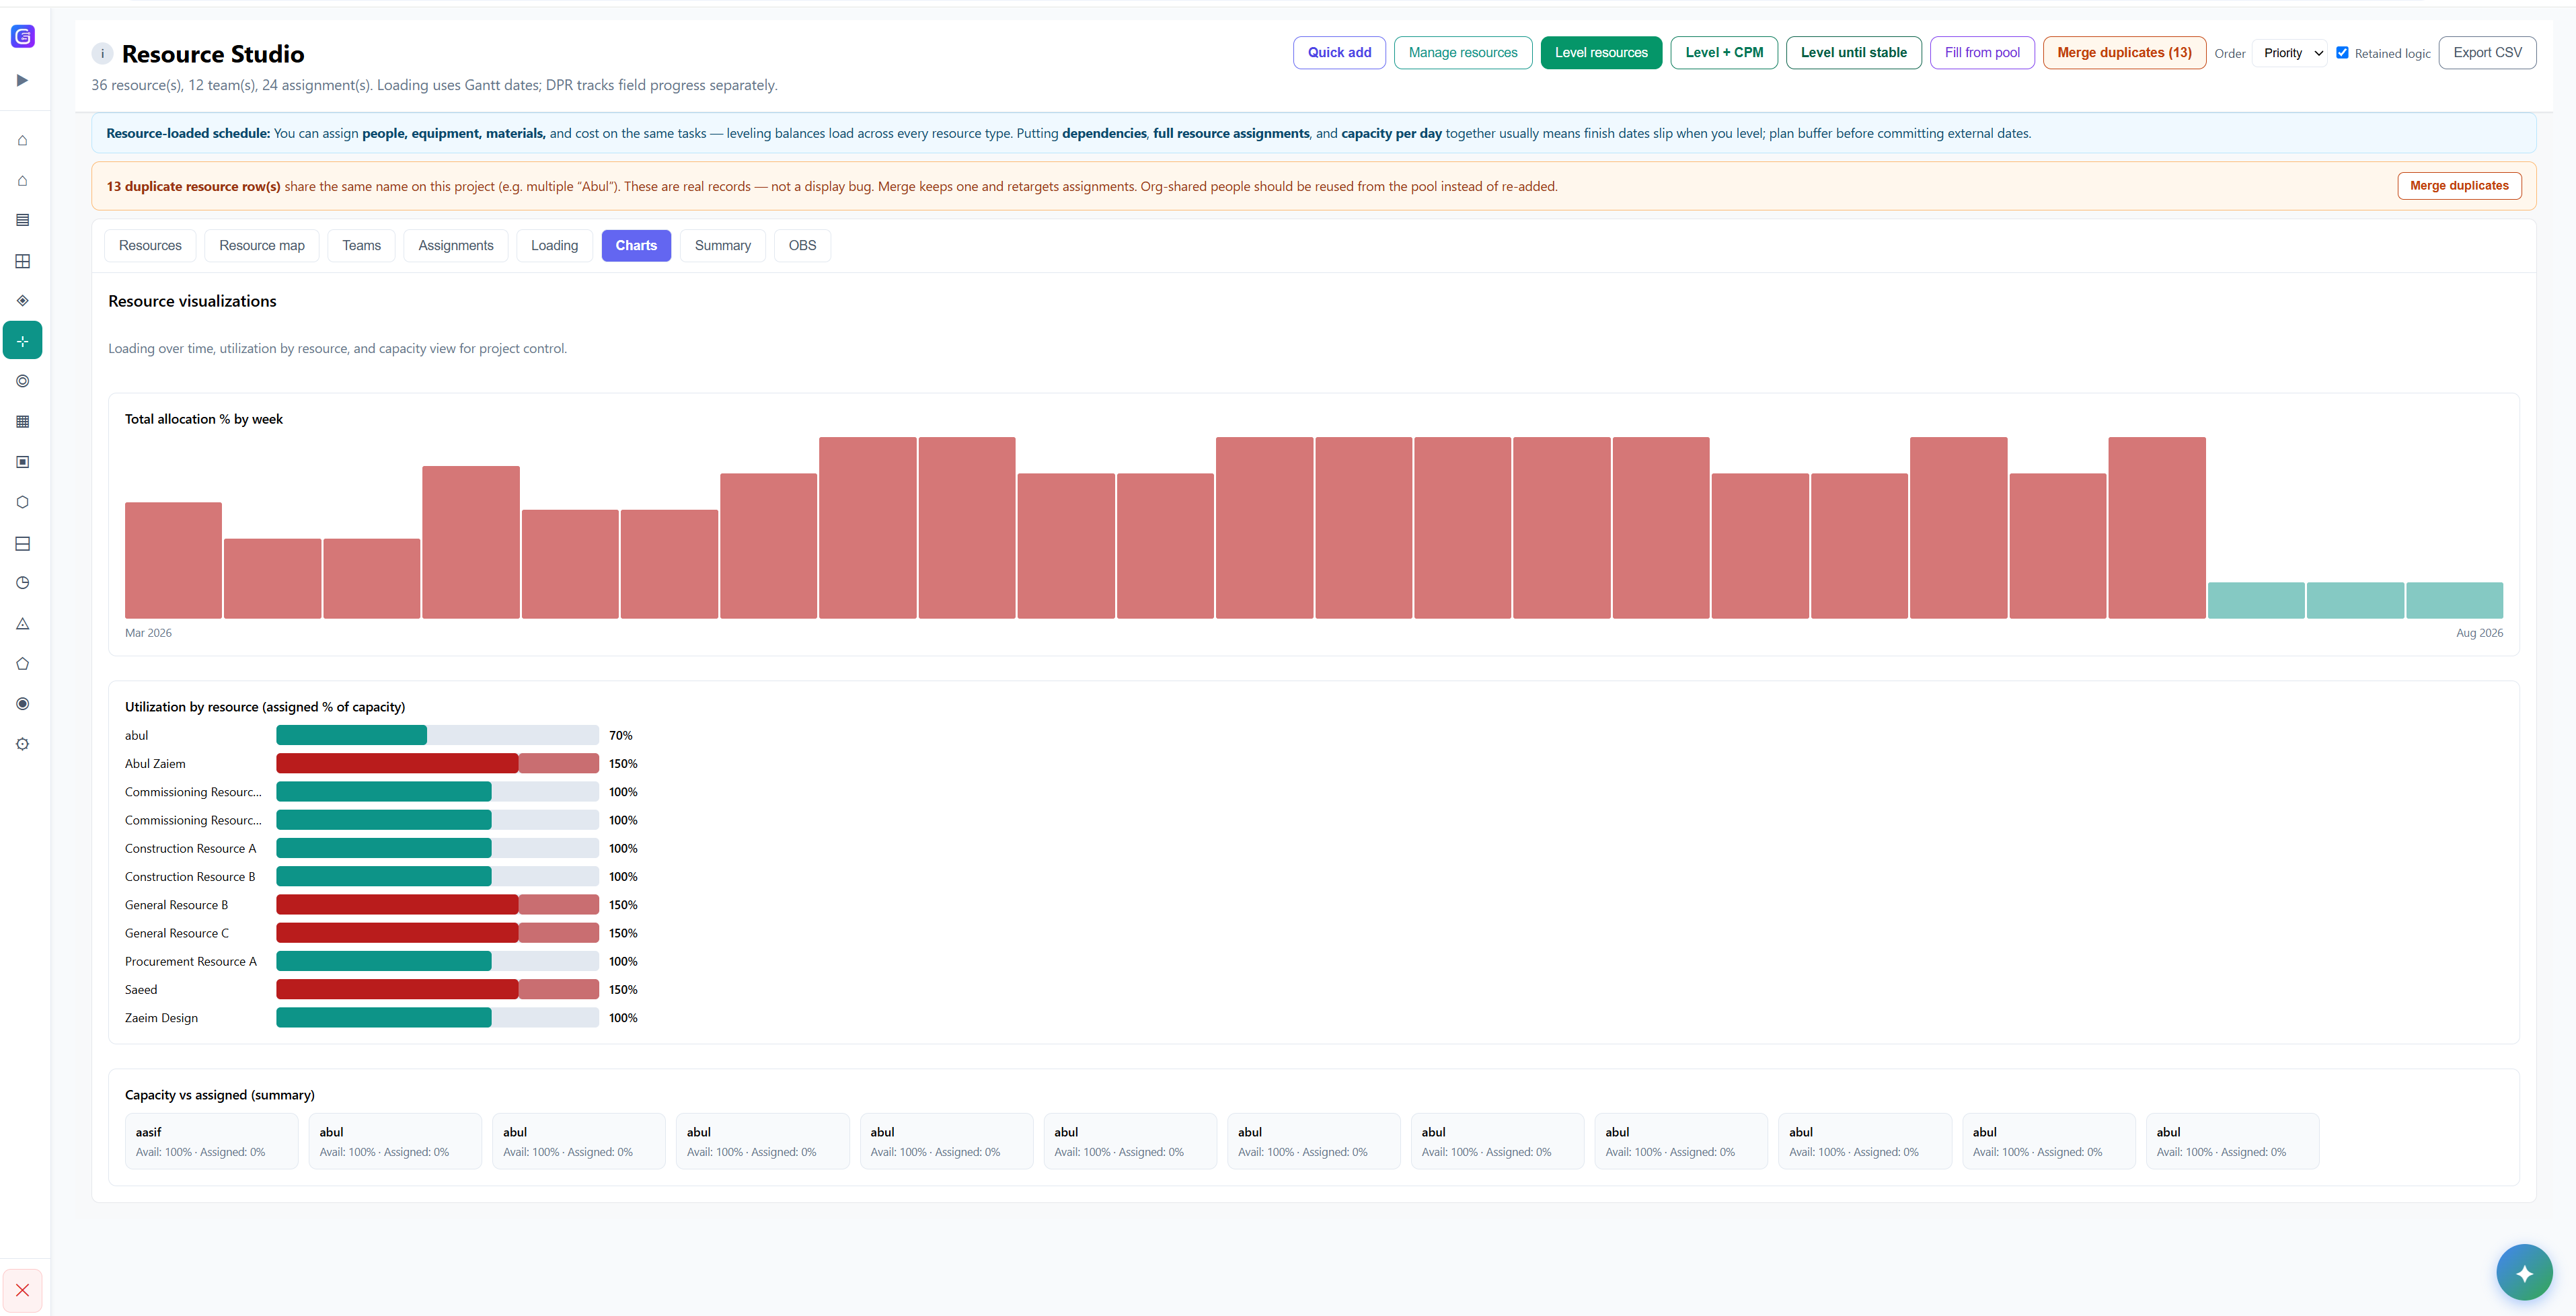Select the square-with-filled-center sidebar icon
The height and width of the screenshot is (1316, 2576).
tap(22, 462)
